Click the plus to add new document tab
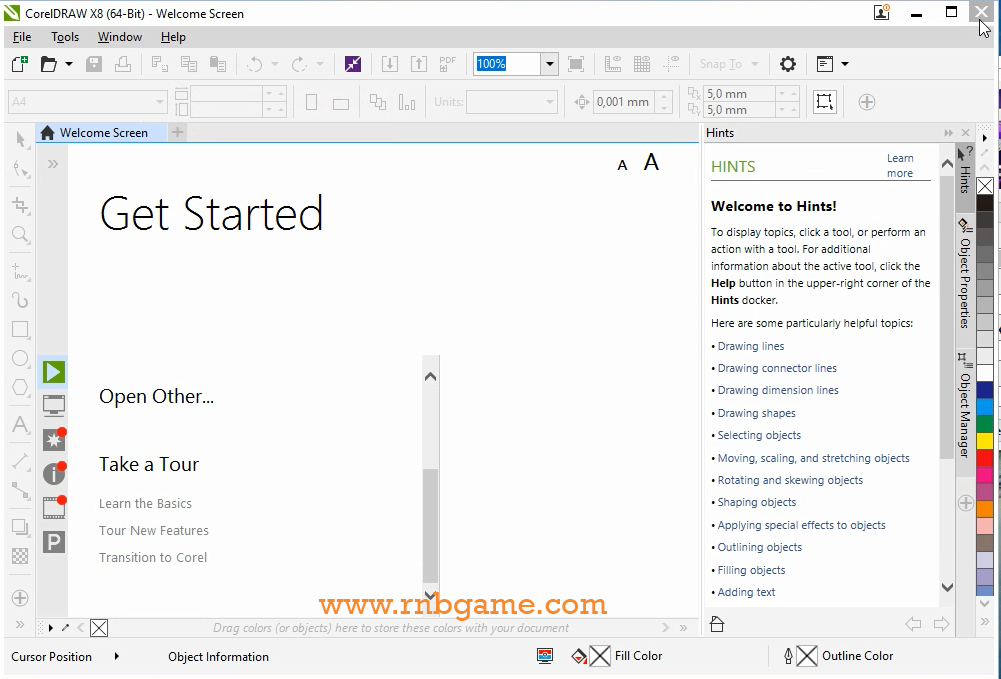This screenshot has width=1001, height=679. tap(177, 132)
